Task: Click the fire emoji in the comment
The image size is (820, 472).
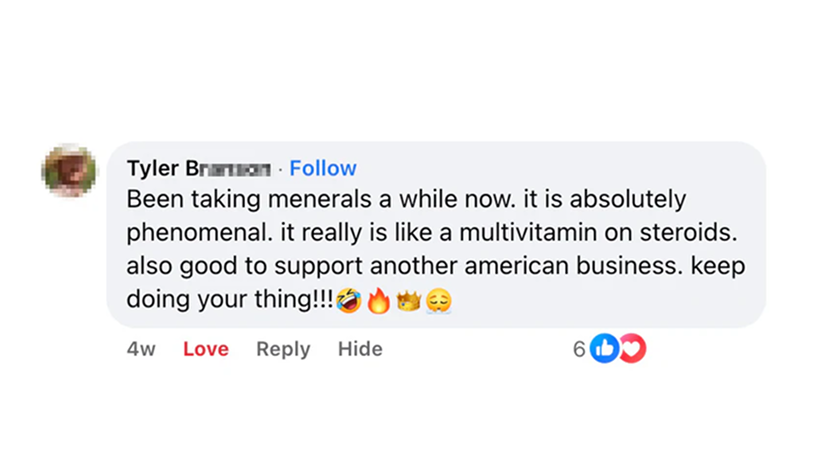Action: click(x=378, y=300)
